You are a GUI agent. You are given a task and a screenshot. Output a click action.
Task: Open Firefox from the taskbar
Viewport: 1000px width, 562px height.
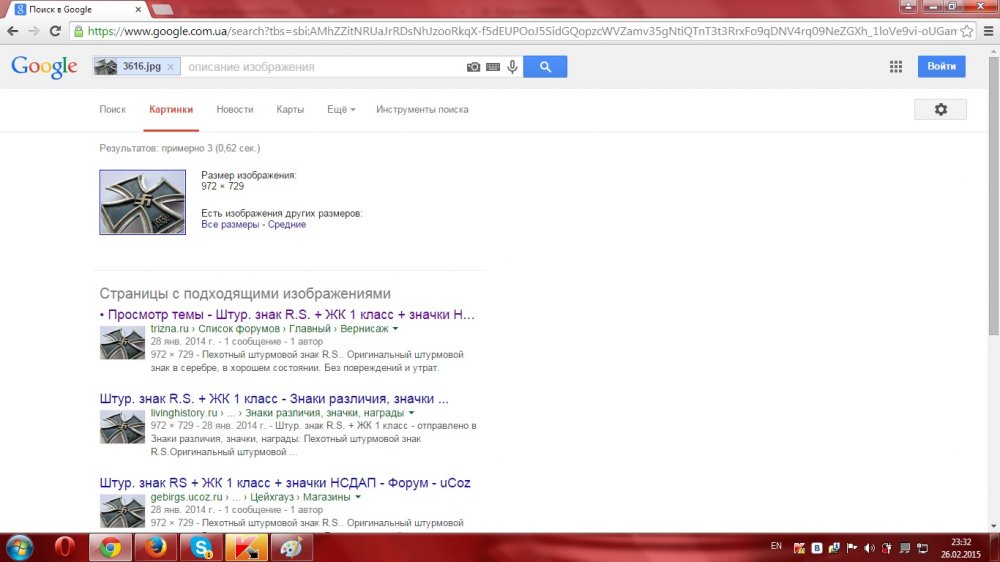156,548
